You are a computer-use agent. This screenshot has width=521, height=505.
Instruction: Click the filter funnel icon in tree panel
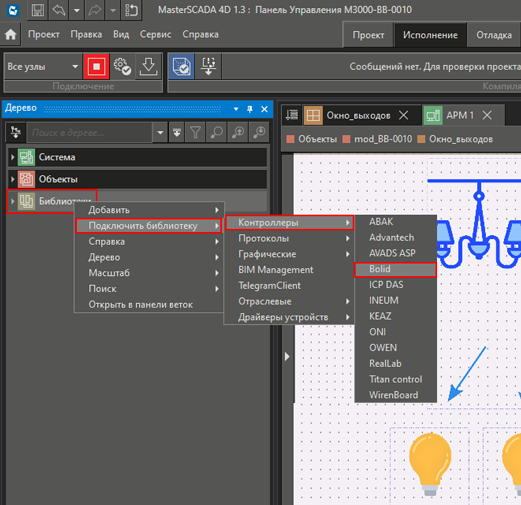pos(196,132)
